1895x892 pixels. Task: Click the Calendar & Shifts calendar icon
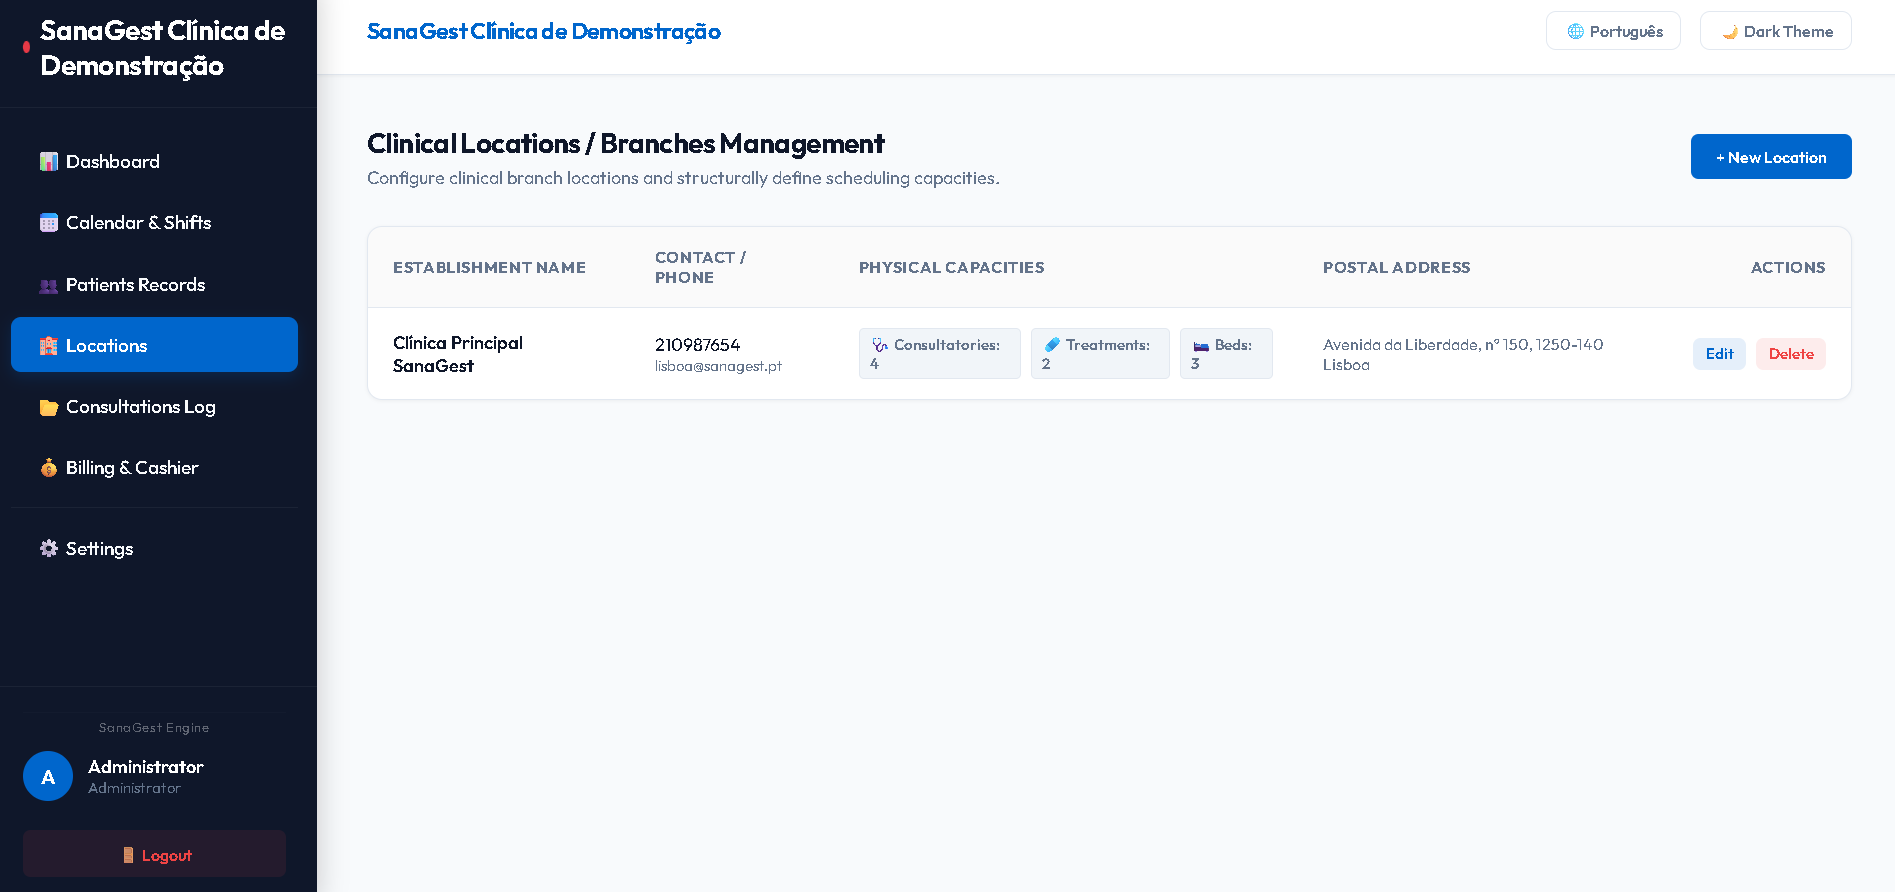(48, 223)
